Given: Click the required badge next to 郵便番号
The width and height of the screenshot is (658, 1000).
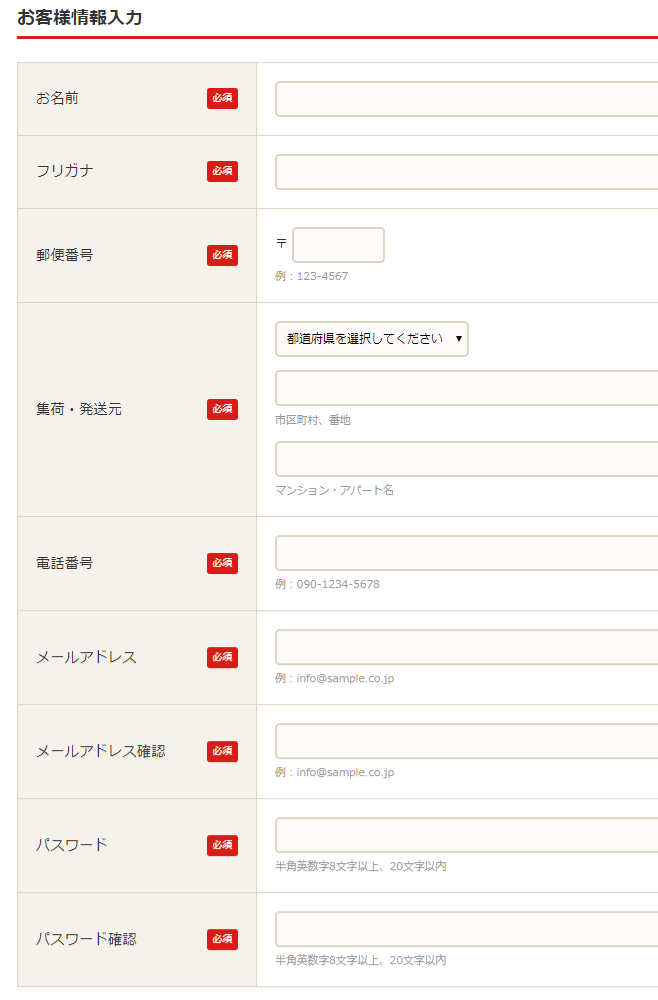Looking at the screenshot, I should pos(222,255).
